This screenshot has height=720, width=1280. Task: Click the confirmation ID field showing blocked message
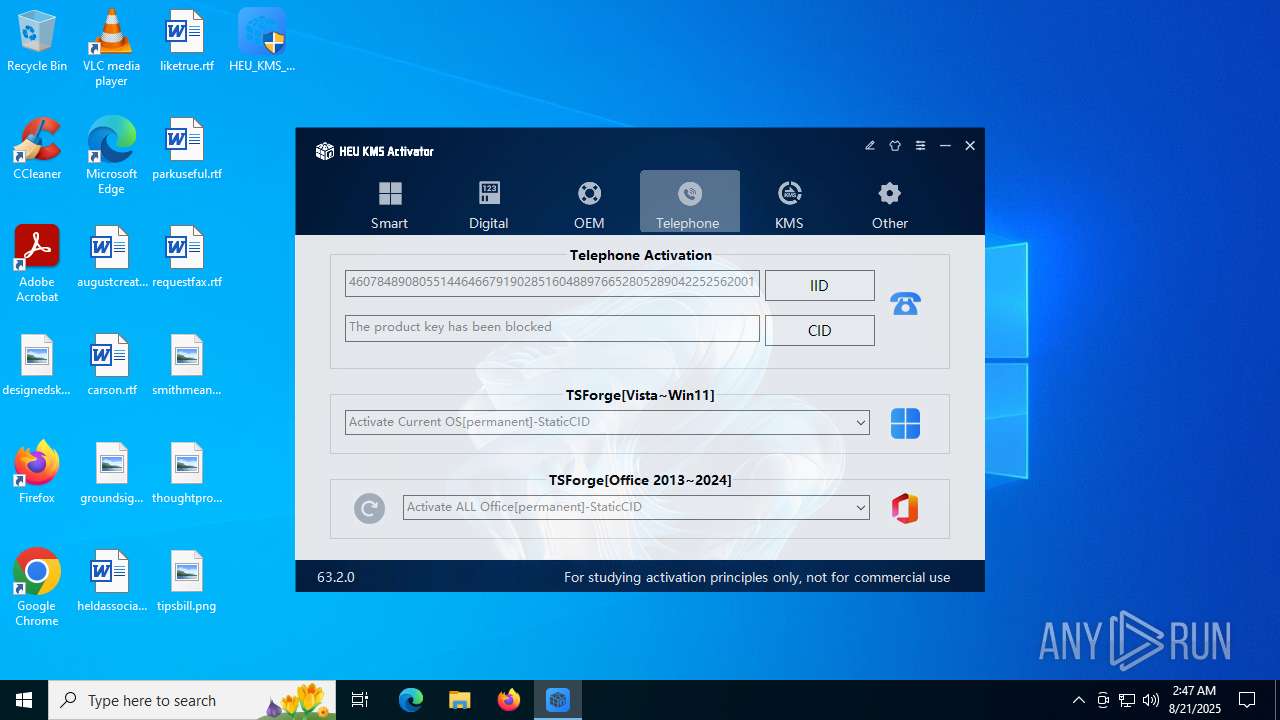tap(552, 328)
